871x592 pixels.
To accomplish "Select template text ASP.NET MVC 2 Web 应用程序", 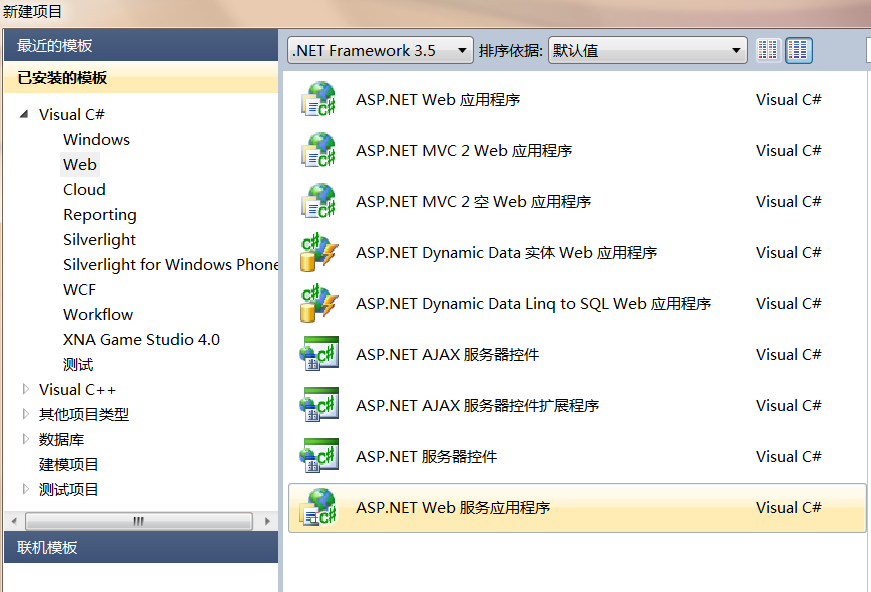I will (464, 150).
